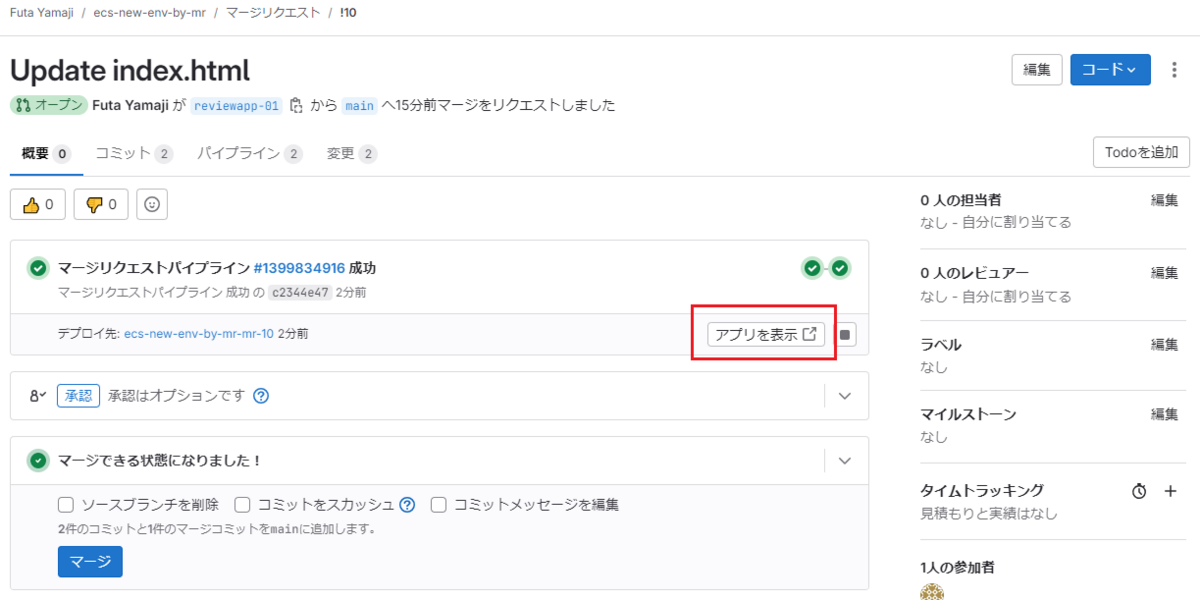1200x600 pixels.
Task: Click the アプリを表示 button
Action: point(766,335)
